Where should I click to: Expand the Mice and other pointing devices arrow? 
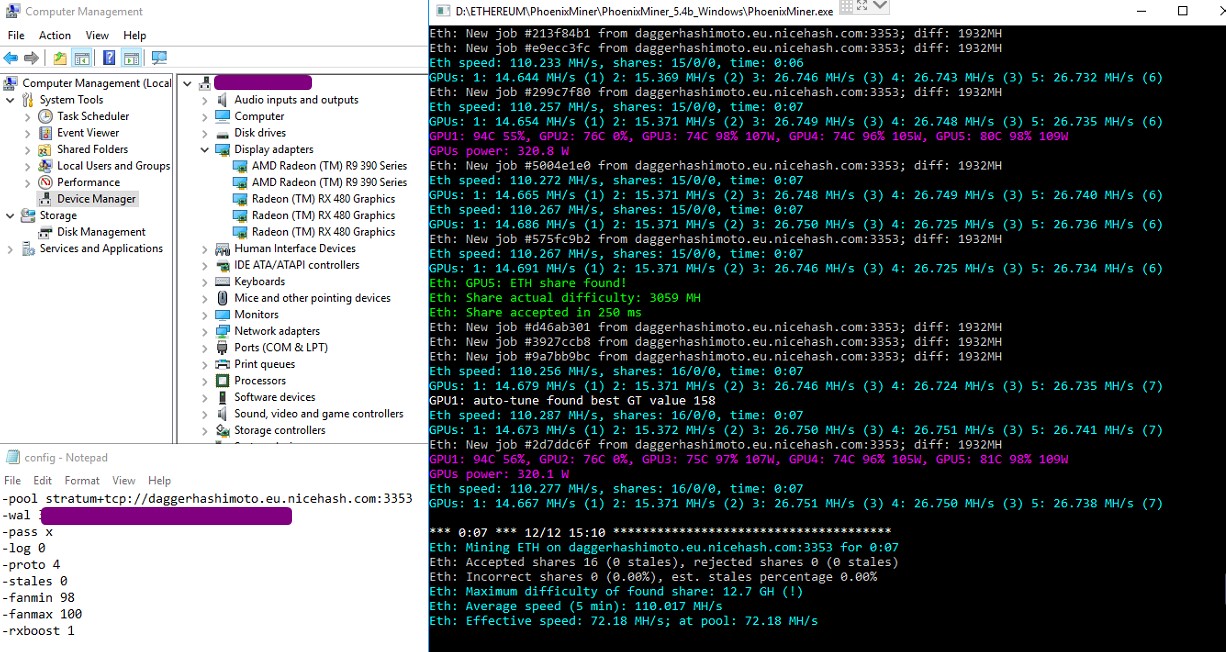[205, 298]
